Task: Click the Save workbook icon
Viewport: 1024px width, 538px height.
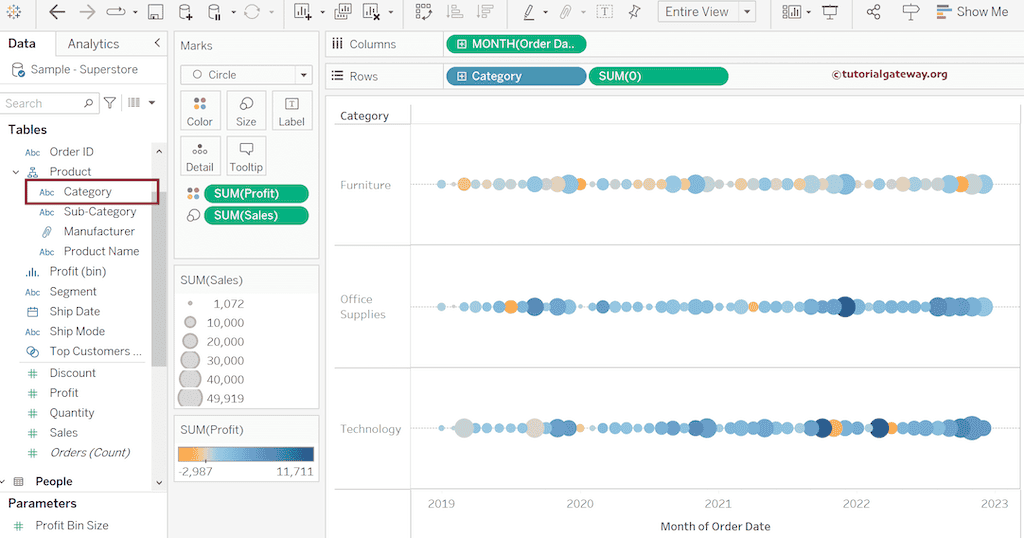Action: click(x=155, y=12)
